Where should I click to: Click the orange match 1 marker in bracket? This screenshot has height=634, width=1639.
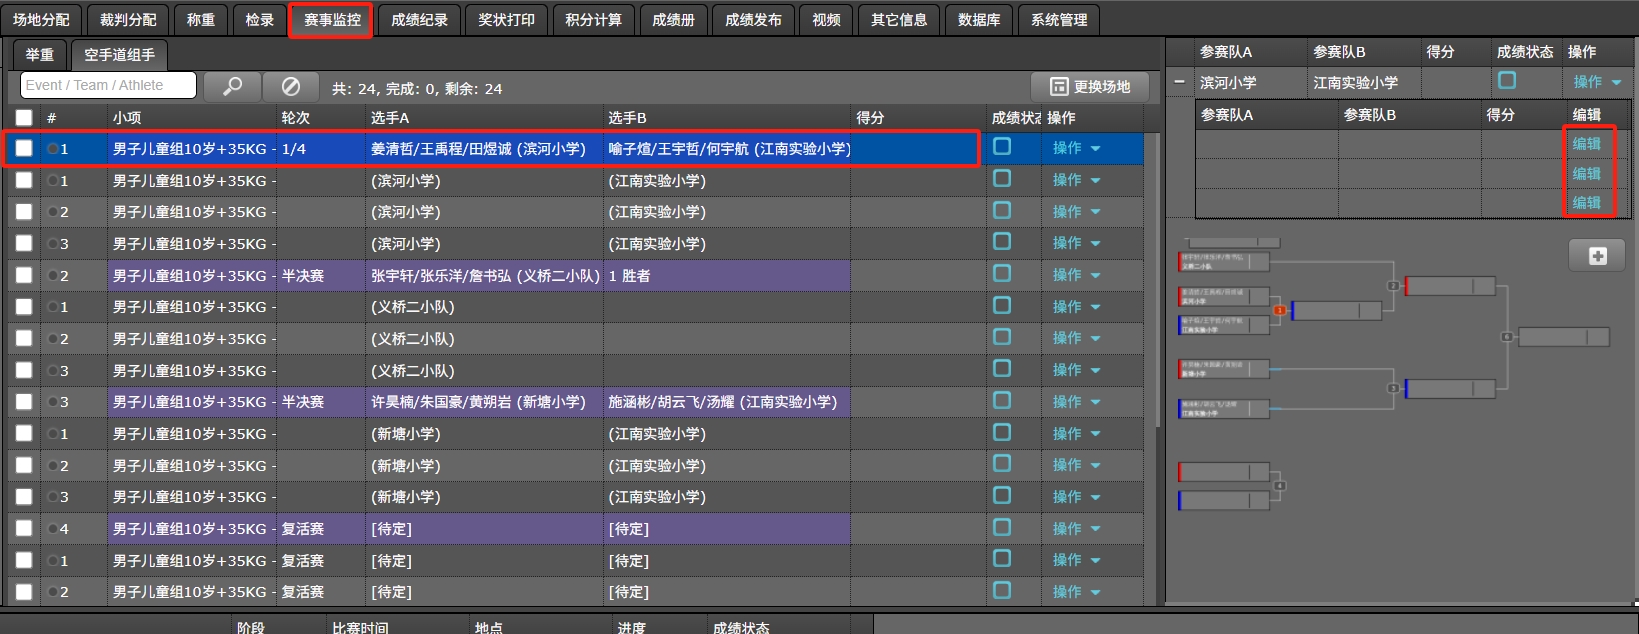point(1279,311)
